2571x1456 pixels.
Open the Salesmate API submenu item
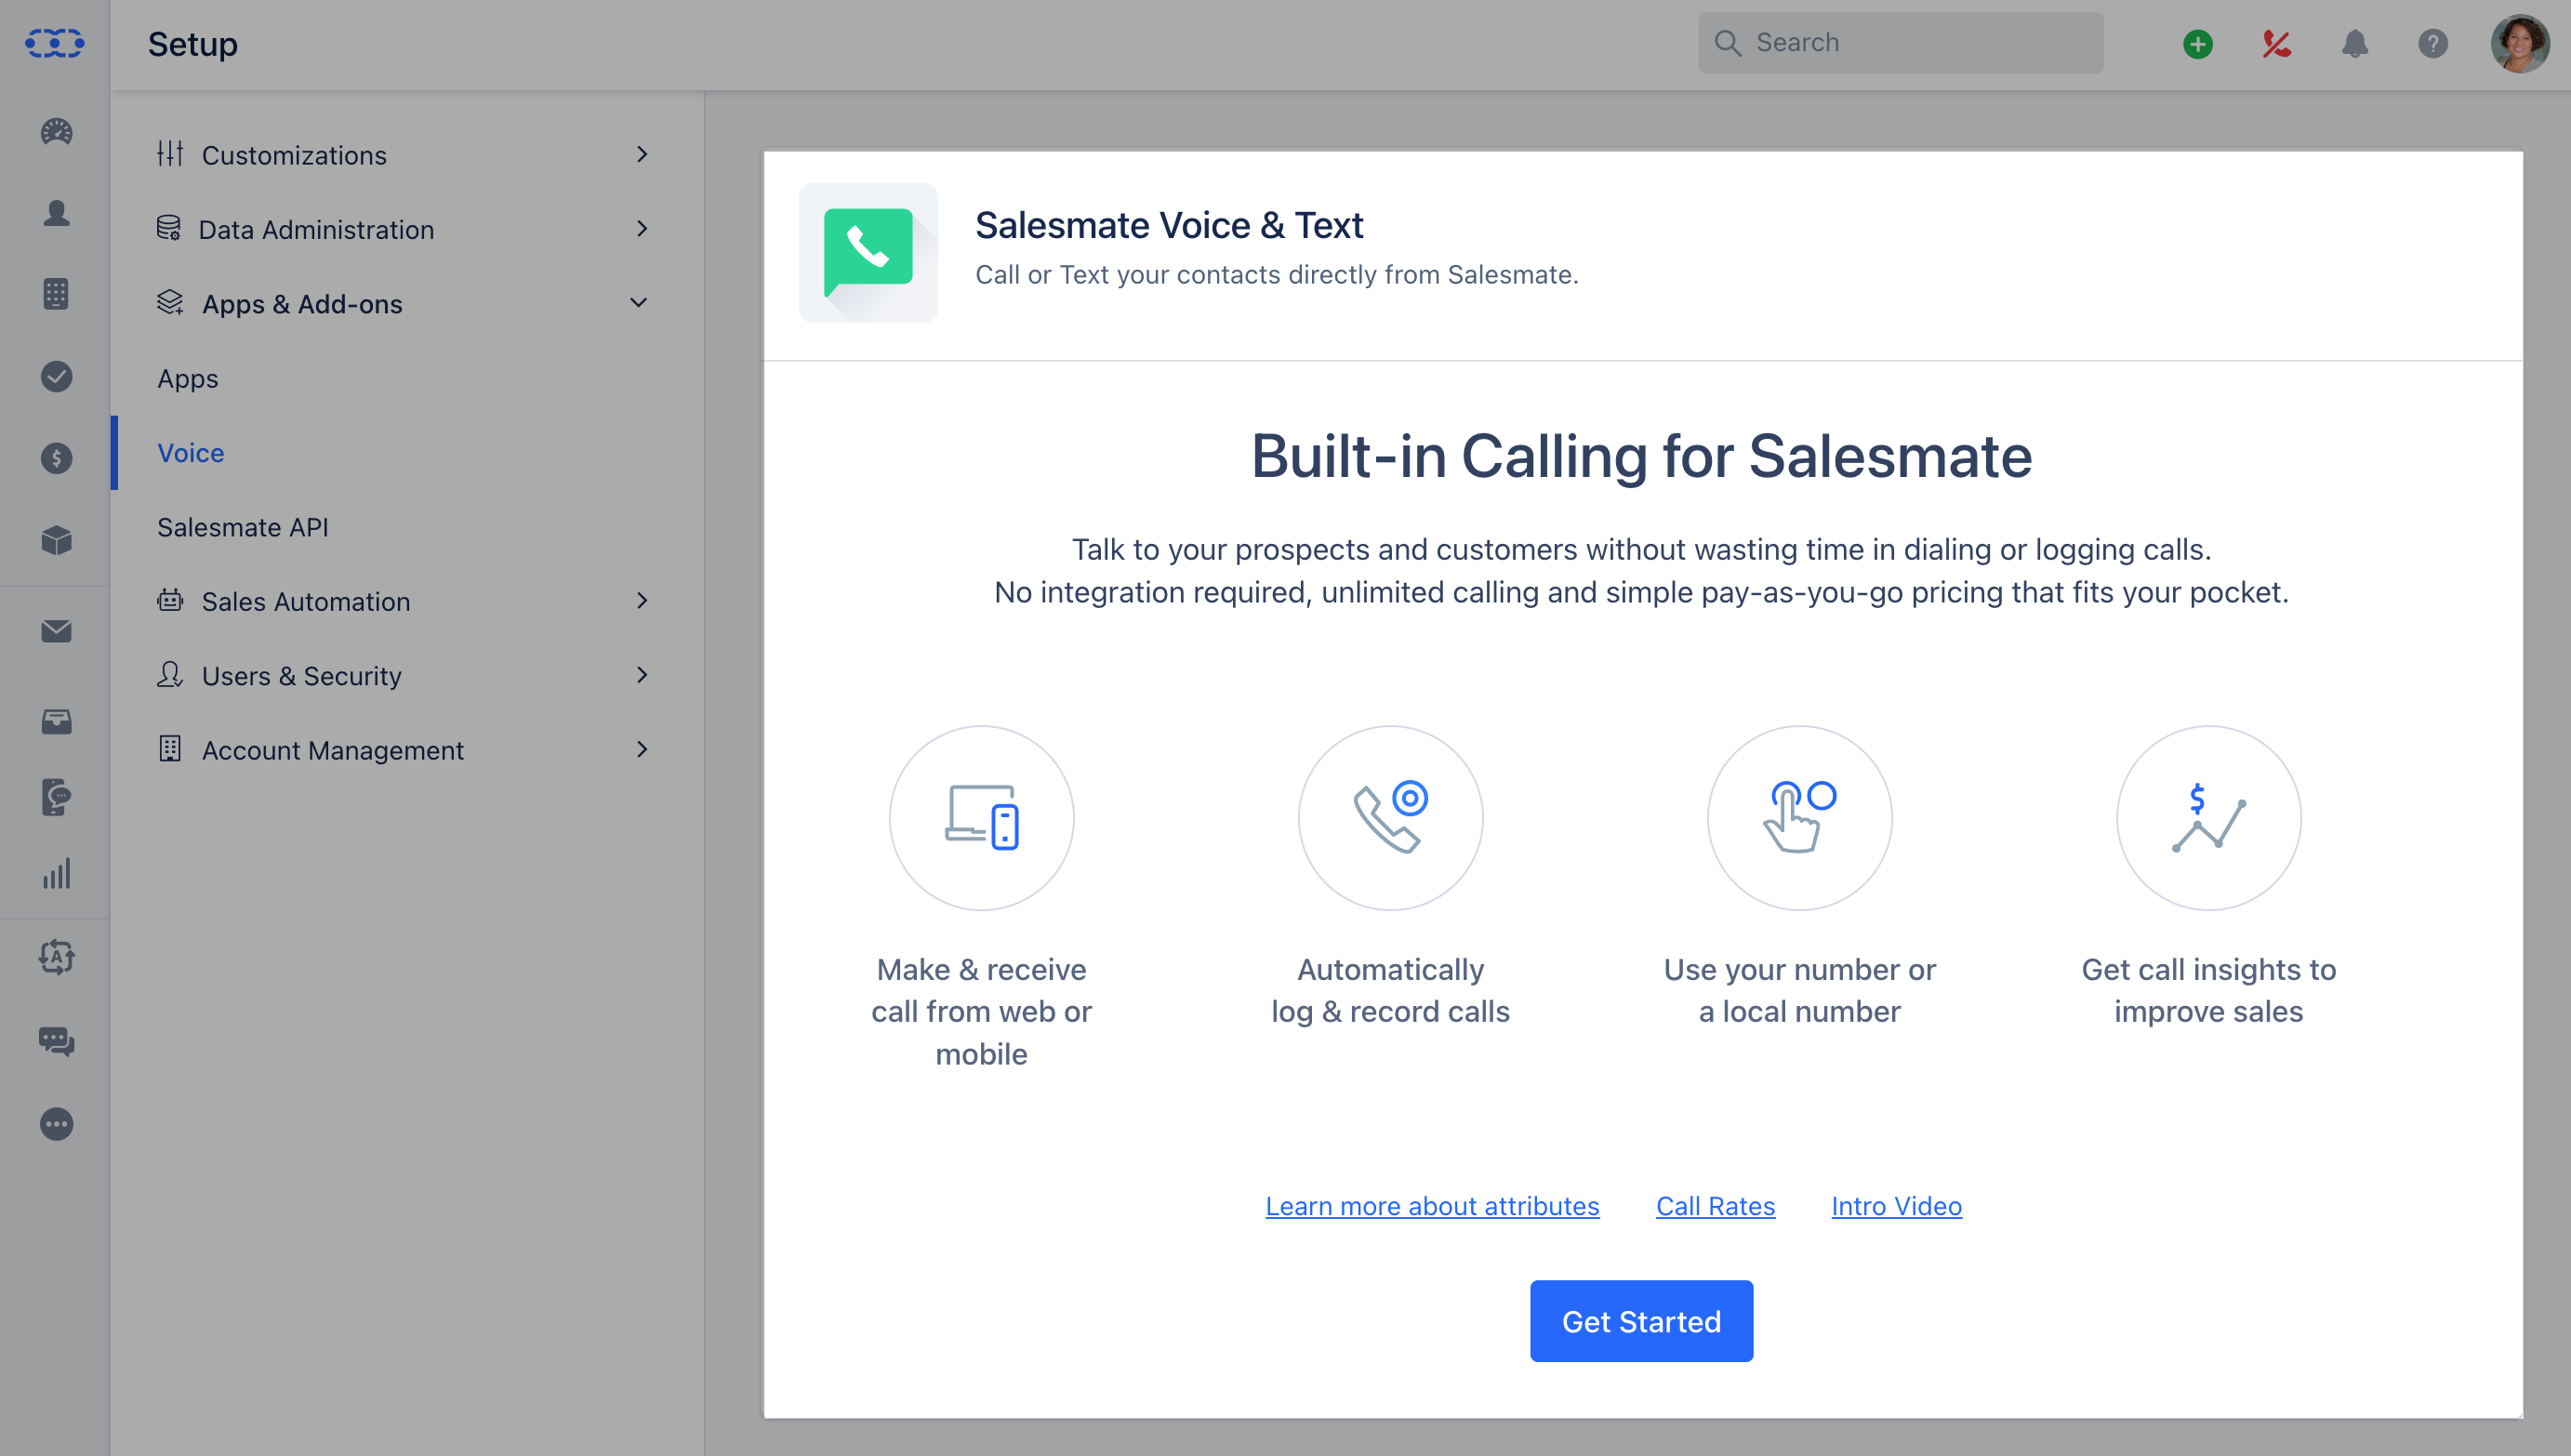pos(242,527)
